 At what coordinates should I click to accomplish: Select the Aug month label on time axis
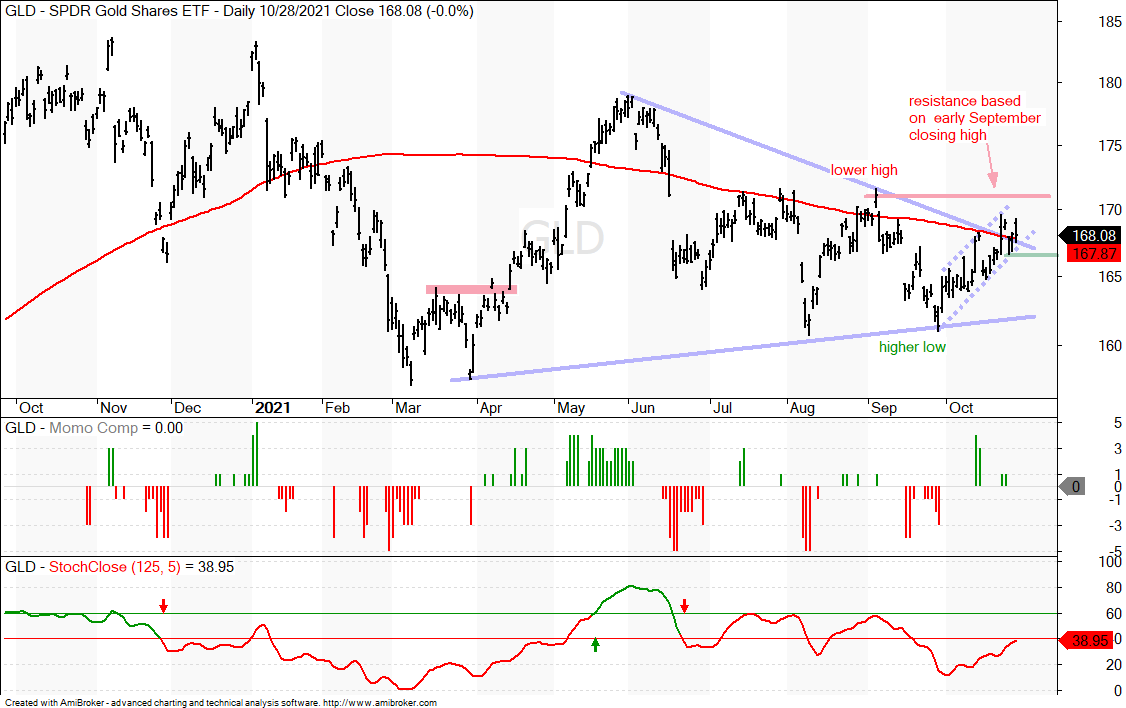point(802,408)
